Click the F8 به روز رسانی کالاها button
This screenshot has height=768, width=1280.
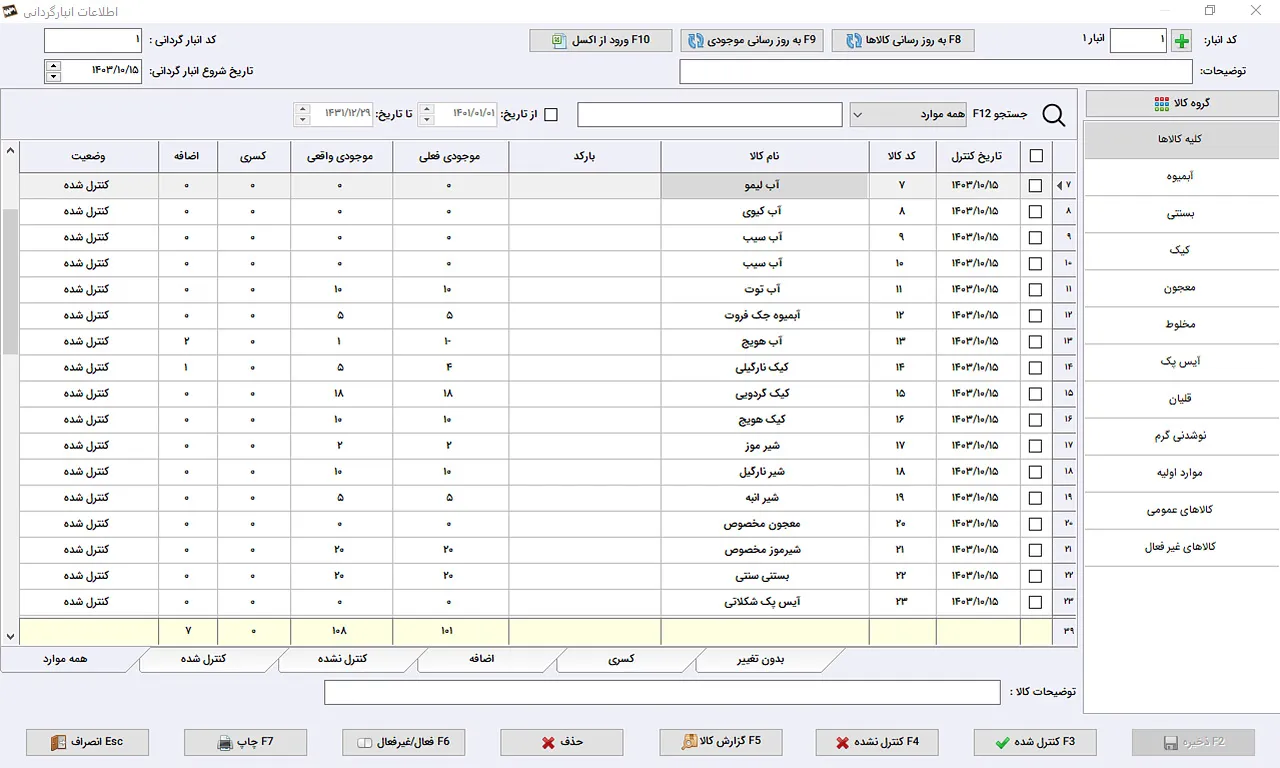point(903,40)
